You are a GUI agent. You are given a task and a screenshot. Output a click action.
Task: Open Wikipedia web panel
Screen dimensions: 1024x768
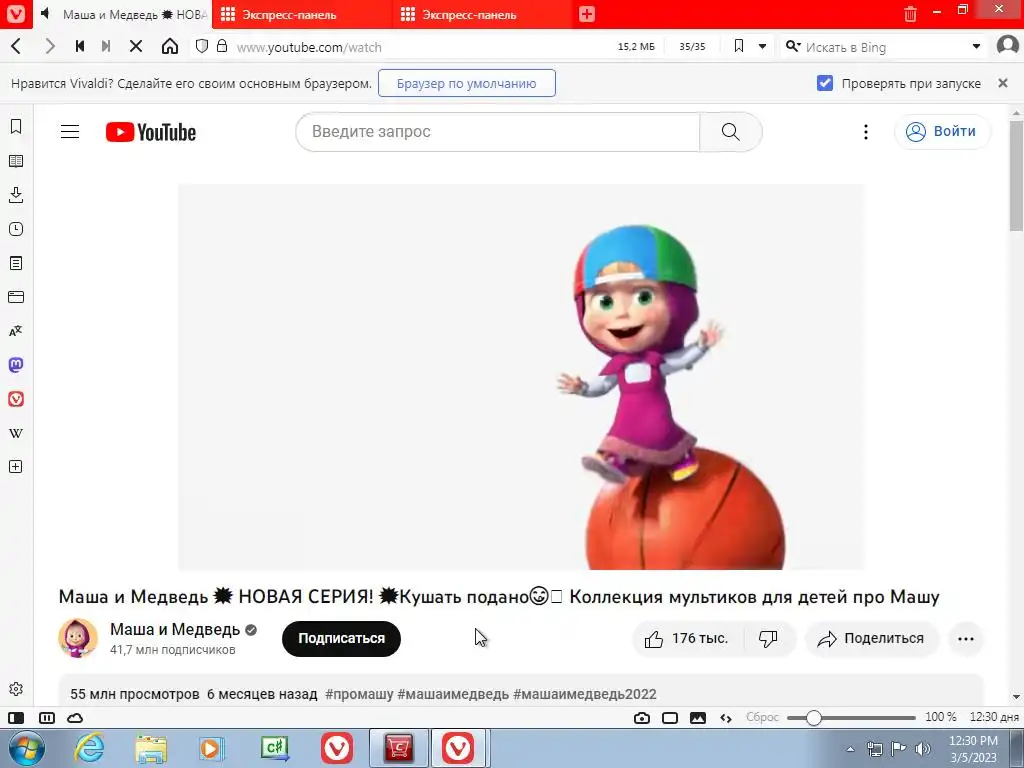click(x=16, y=433)
